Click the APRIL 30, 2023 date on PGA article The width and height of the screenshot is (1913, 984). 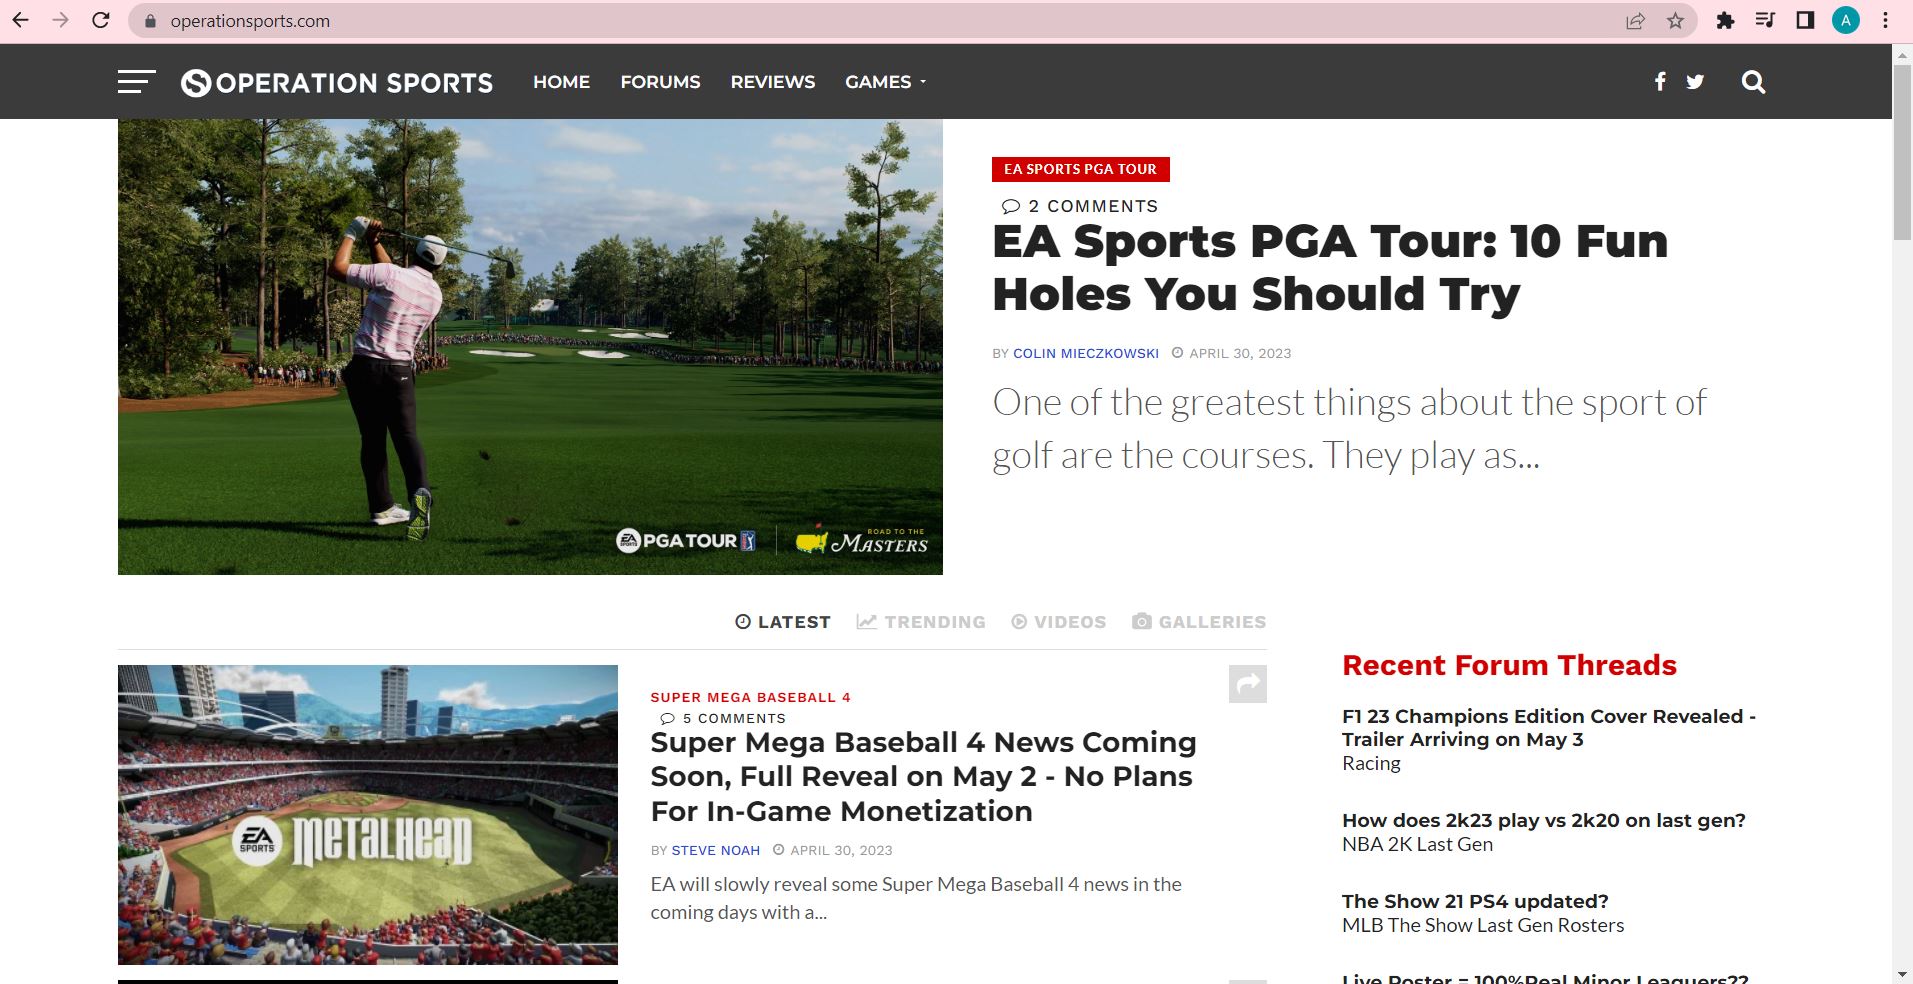pyautogui.click(x=1240, y=353)
